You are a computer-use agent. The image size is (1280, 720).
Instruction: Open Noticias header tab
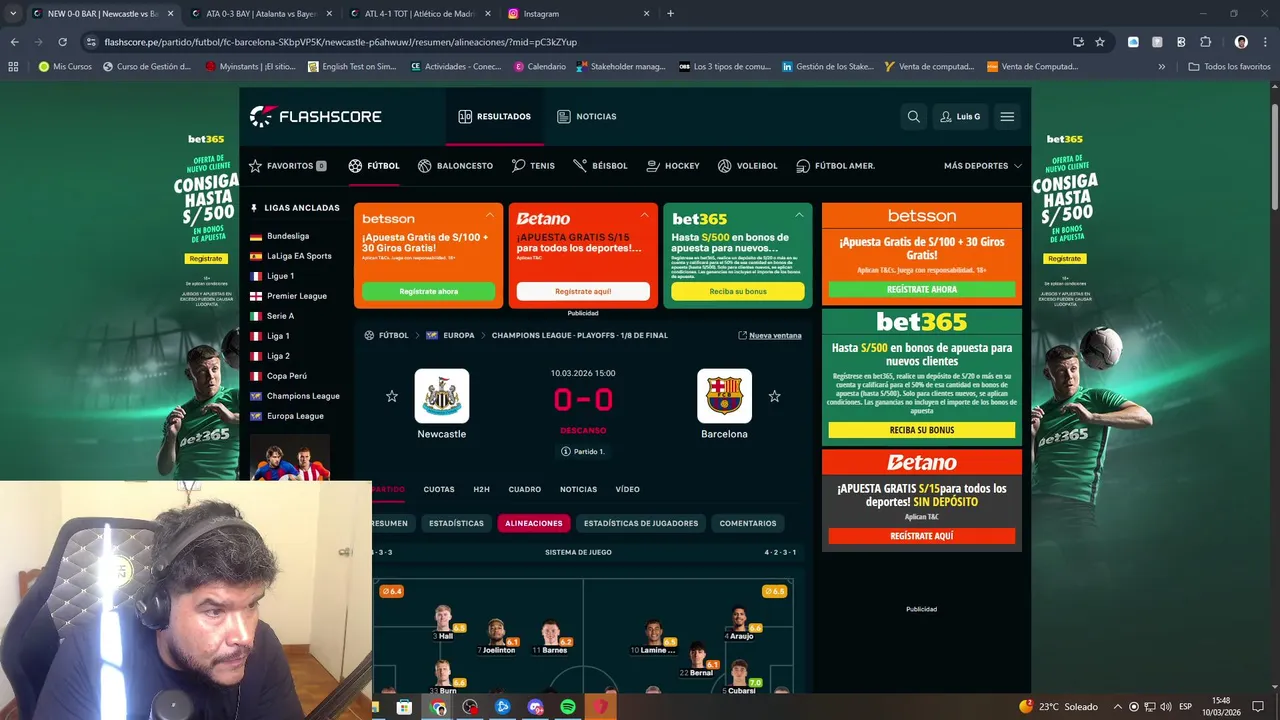(x=587, y=117)
